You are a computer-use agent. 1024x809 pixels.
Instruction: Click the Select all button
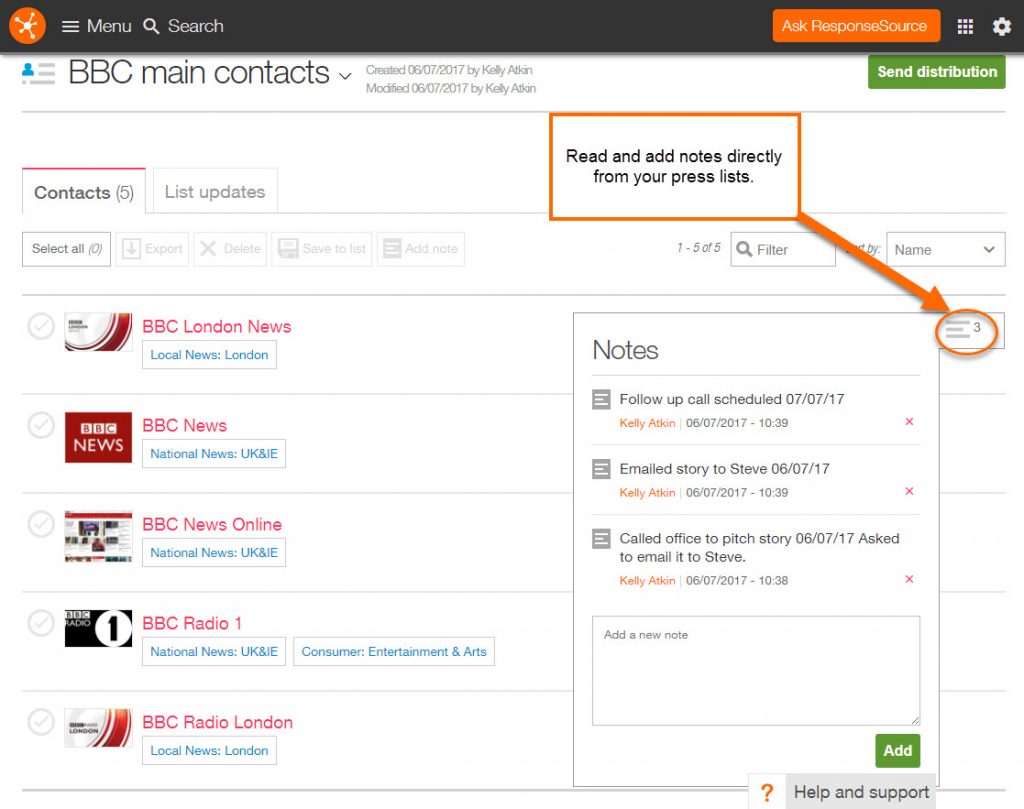coord(67,249)
